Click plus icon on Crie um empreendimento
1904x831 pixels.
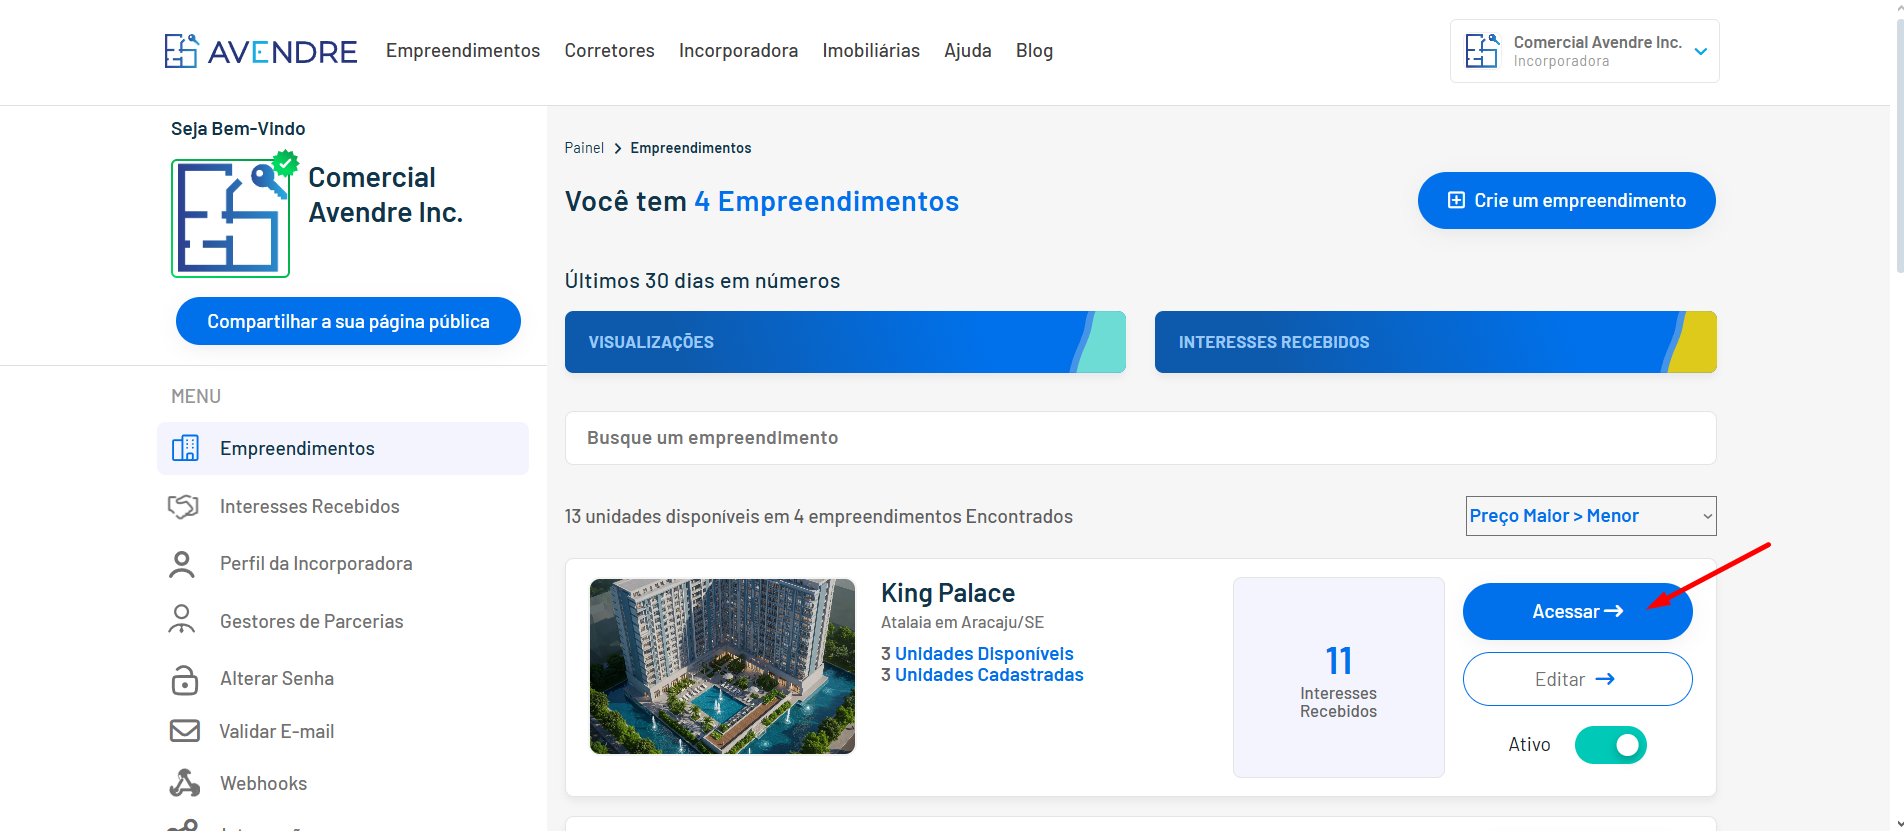1457,200
